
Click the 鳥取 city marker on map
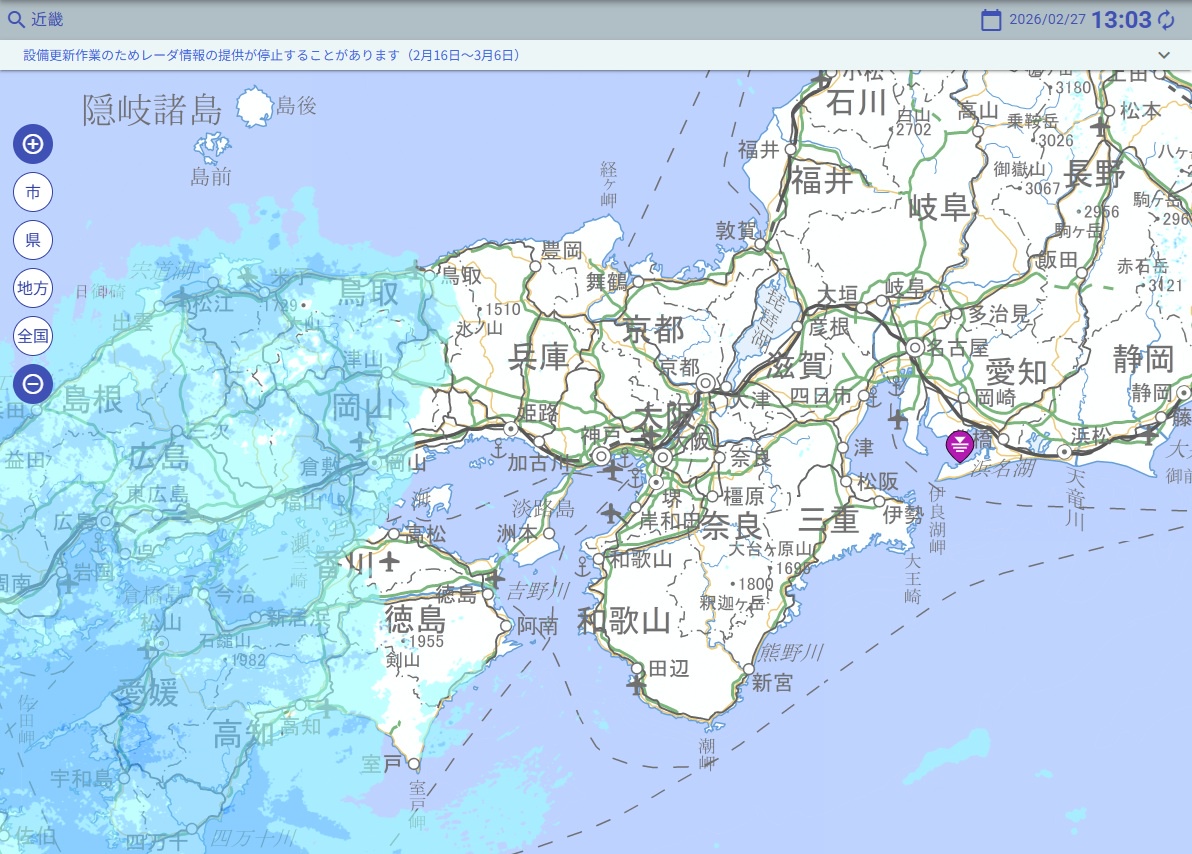pyautogui.click(x=433, y=273)
